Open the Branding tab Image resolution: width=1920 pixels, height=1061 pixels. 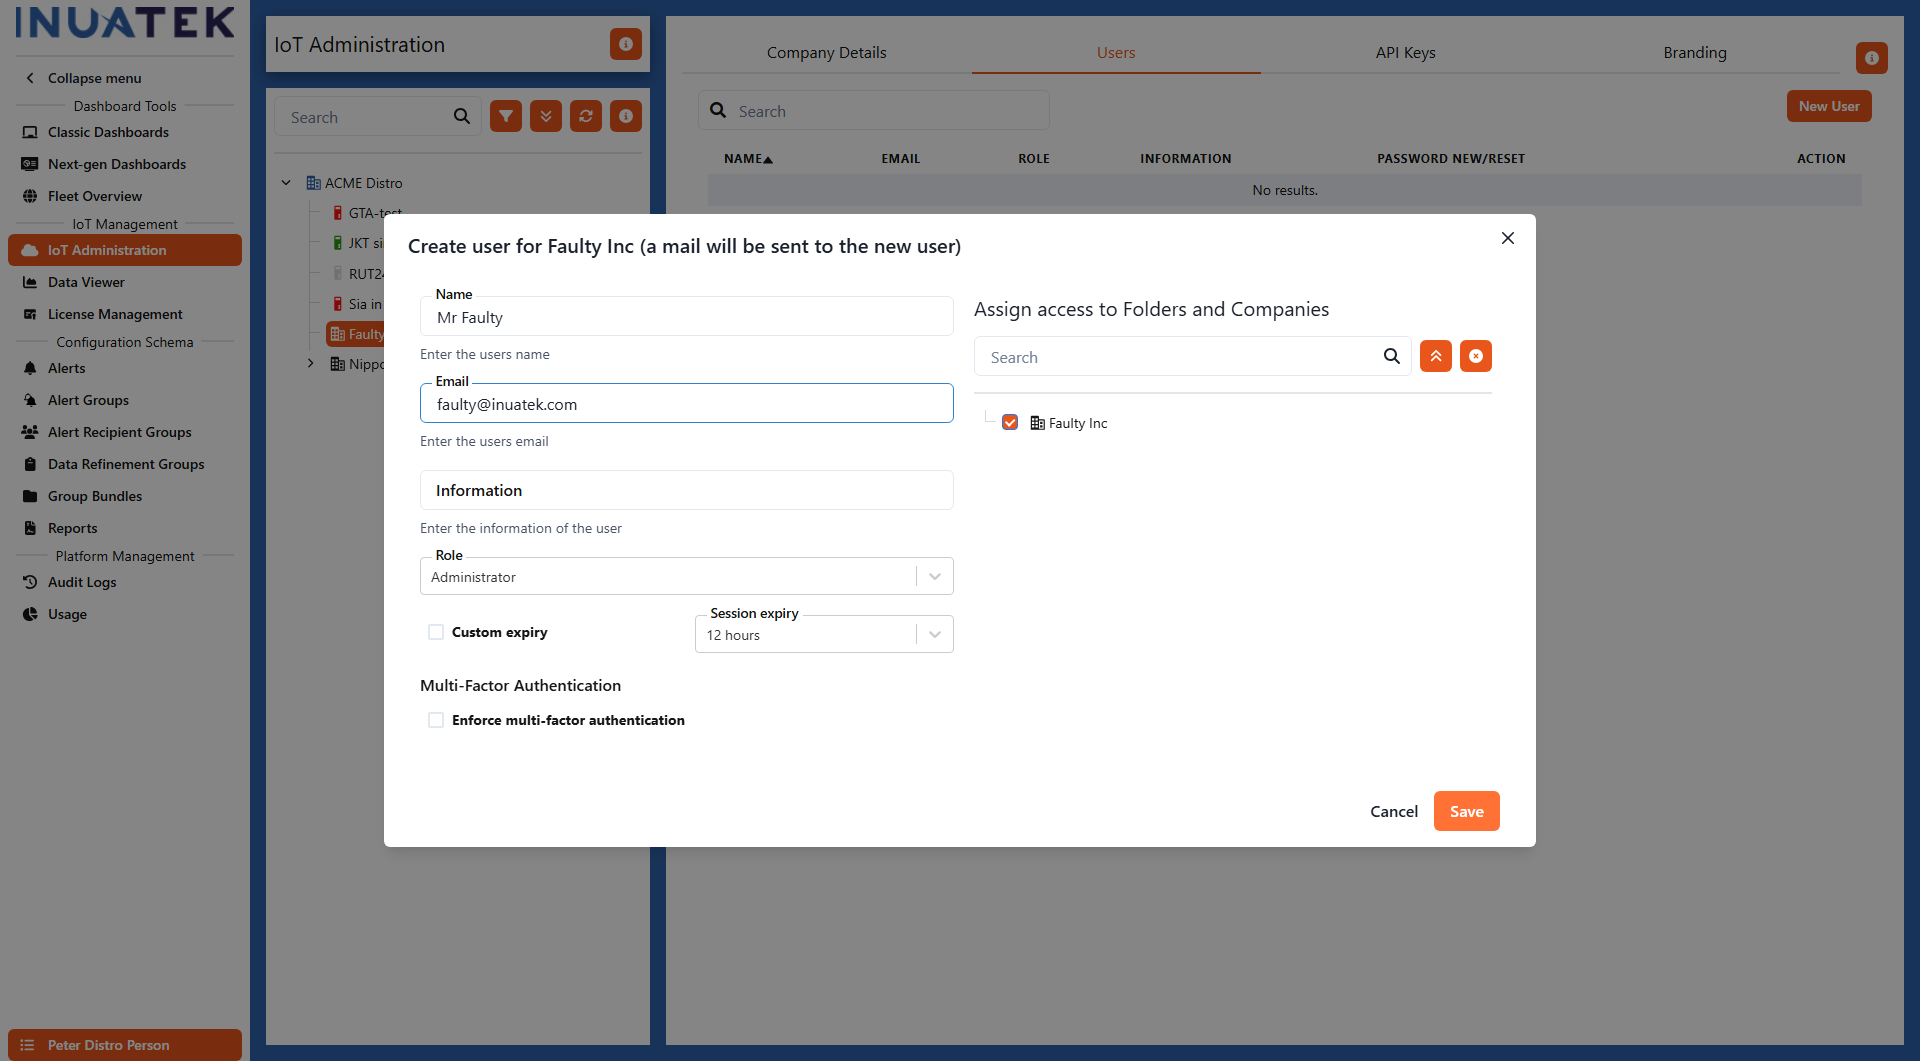click(1694, 52)
